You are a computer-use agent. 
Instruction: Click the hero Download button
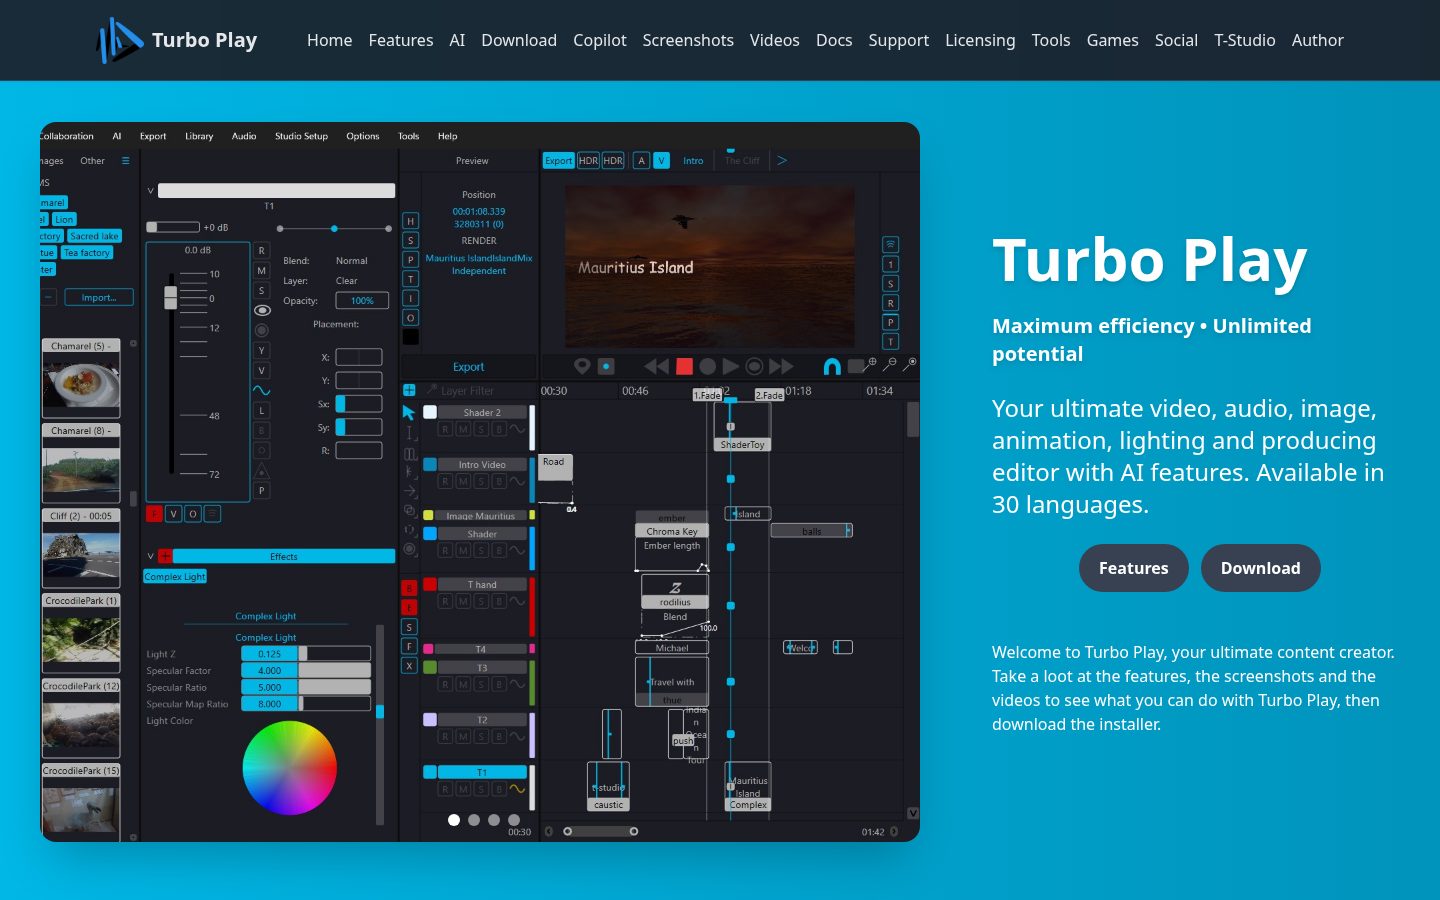tap(1260, 568)
